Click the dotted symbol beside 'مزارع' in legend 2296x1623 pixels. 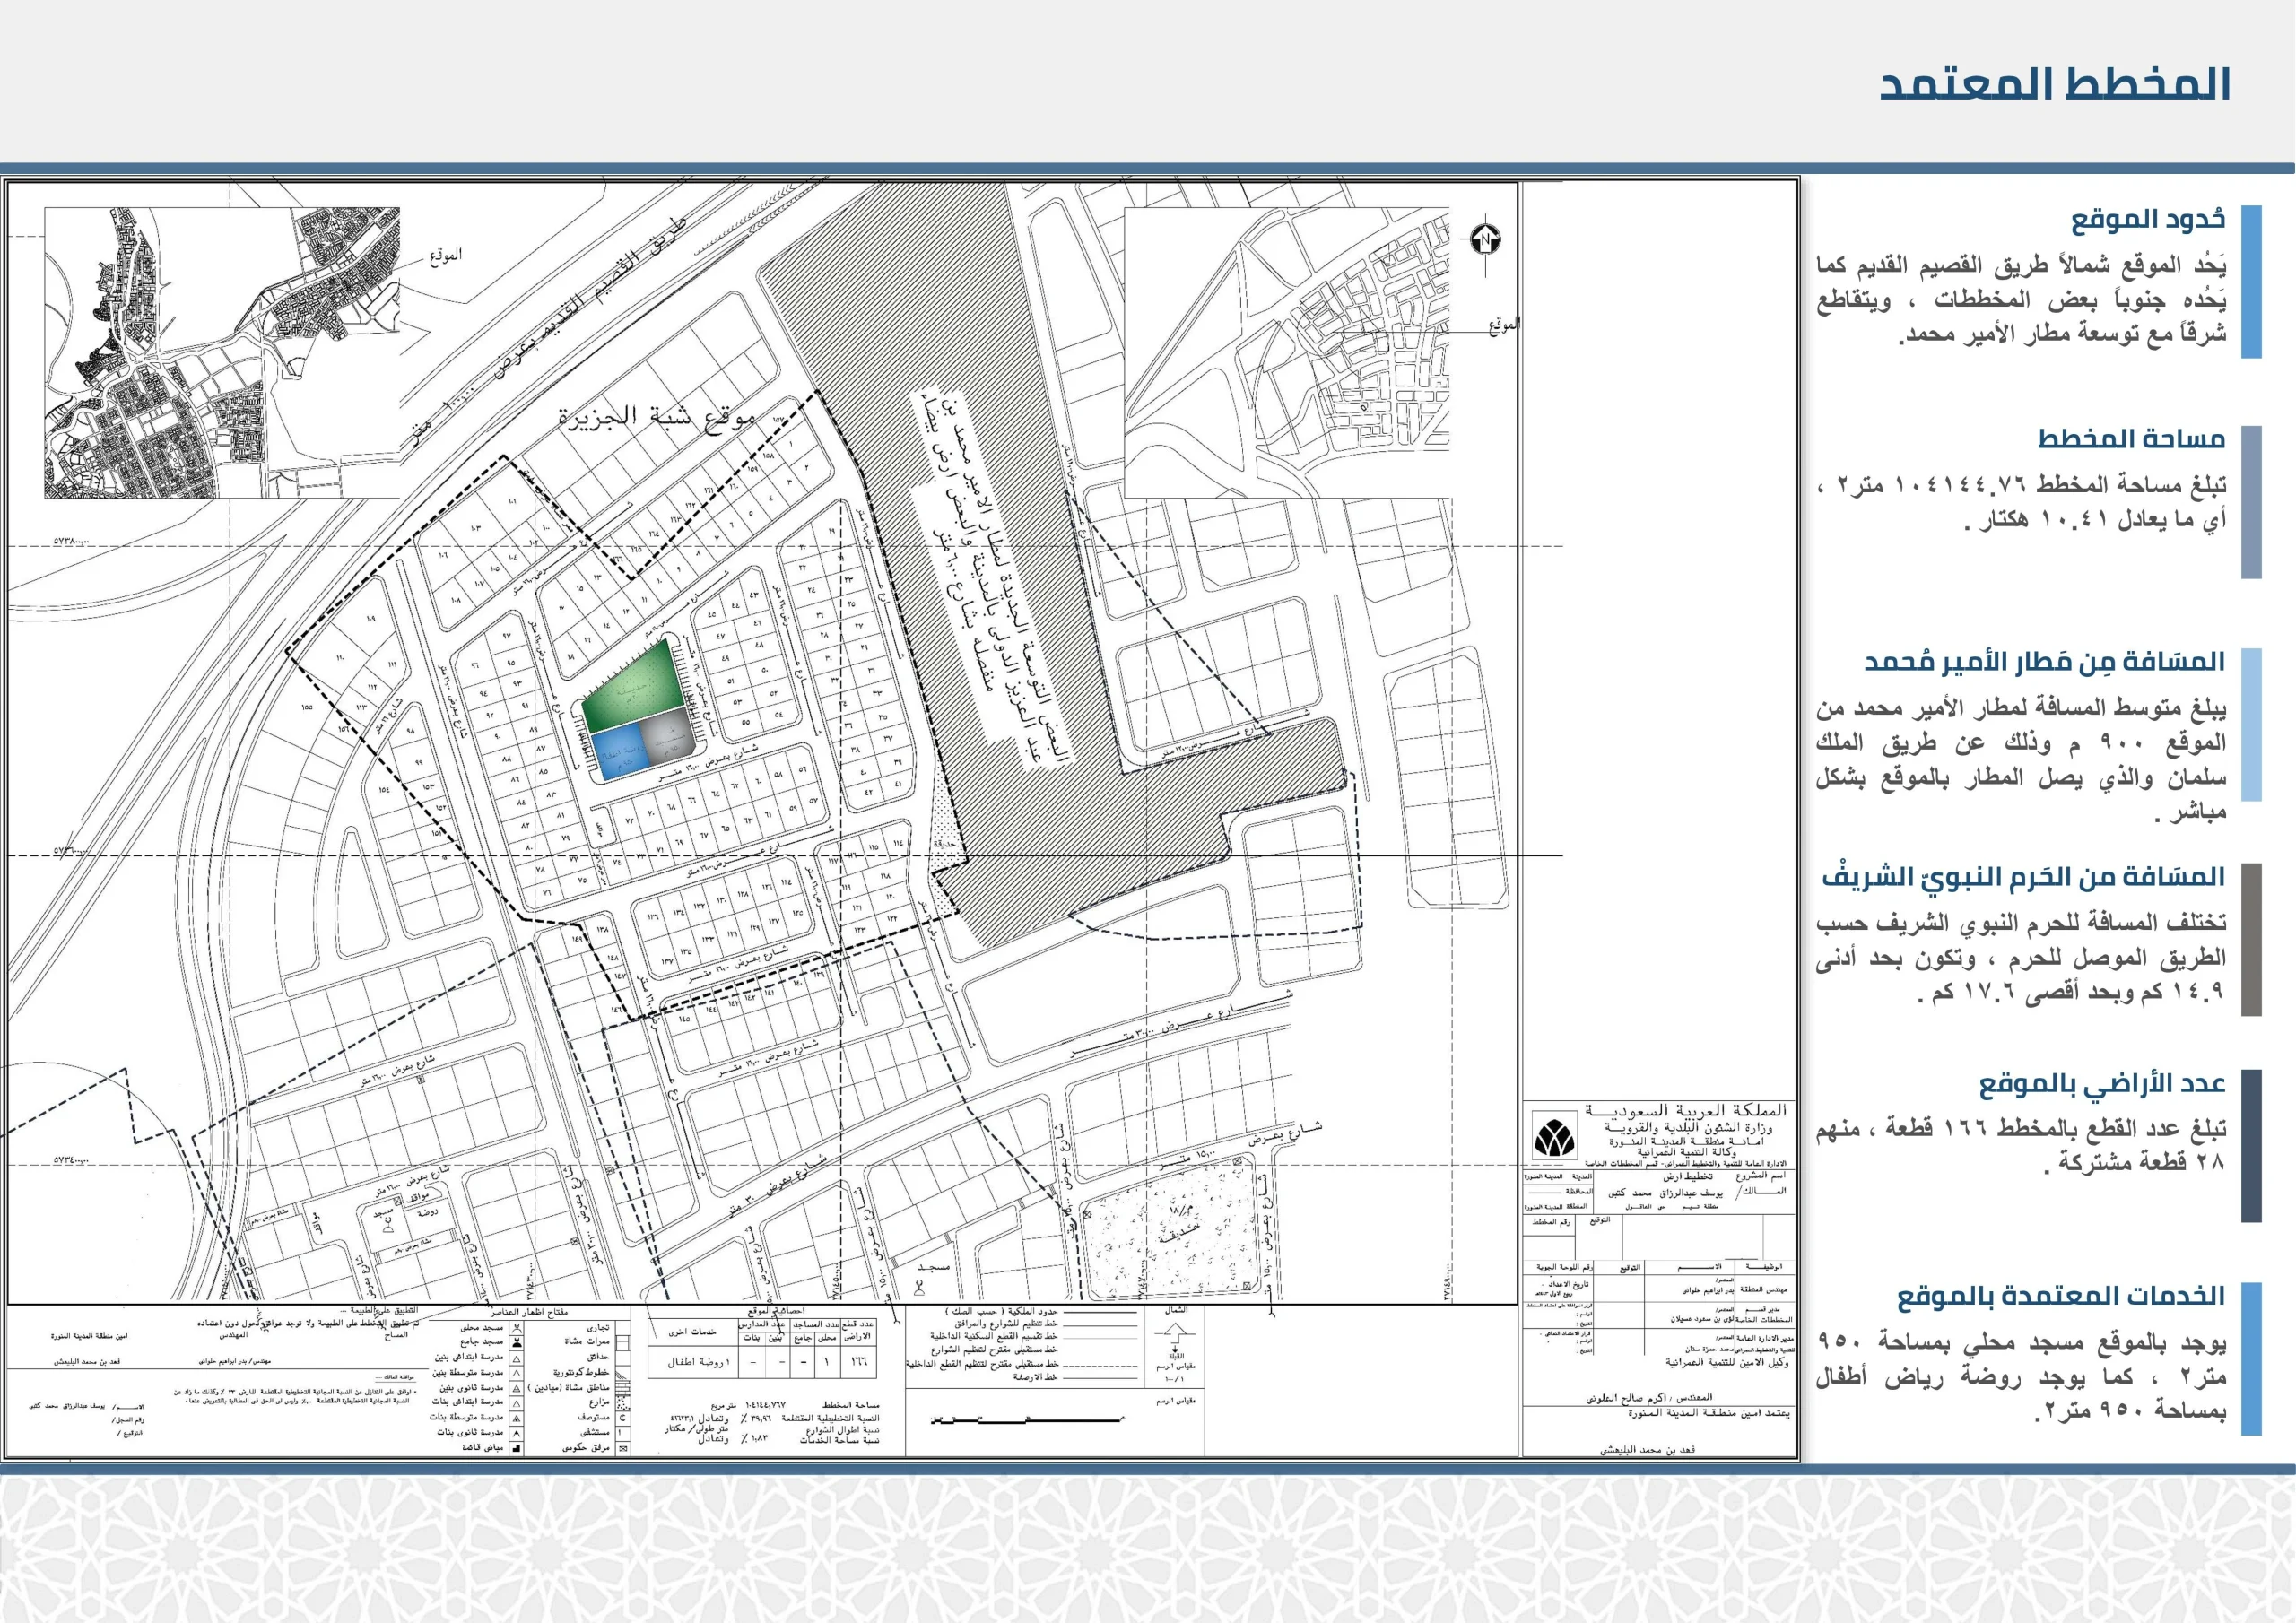click(623, 1404)
